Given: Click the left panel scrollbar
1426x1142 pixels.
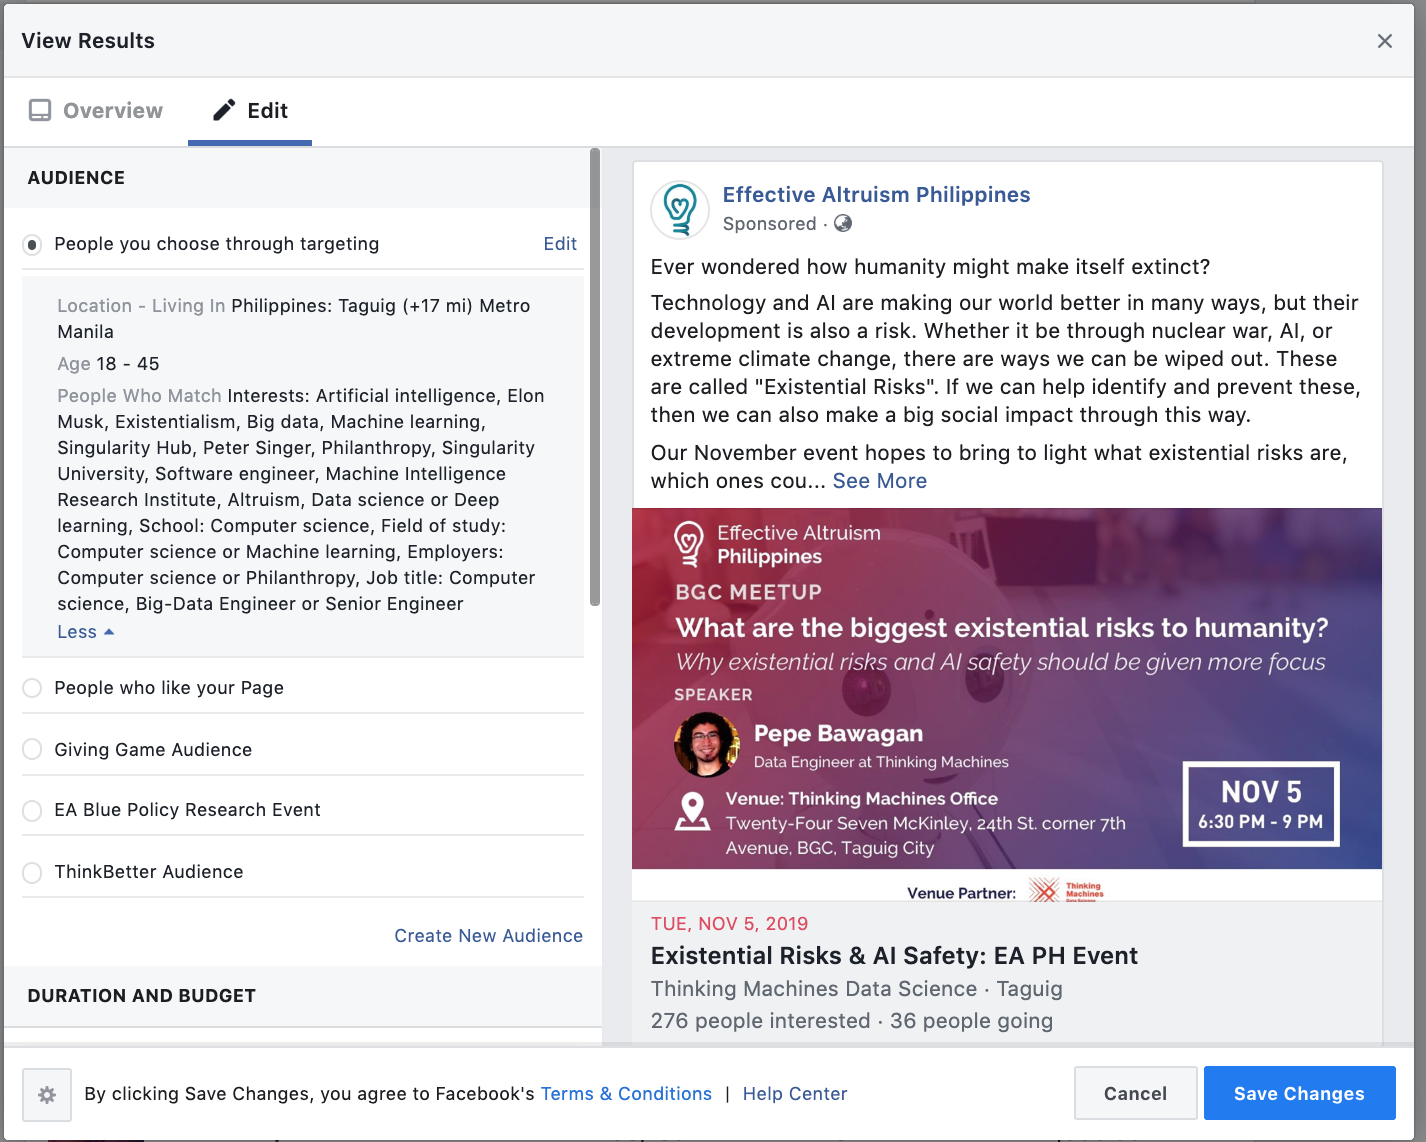Looking at the screenshot, I should click(x=595, y=376).
